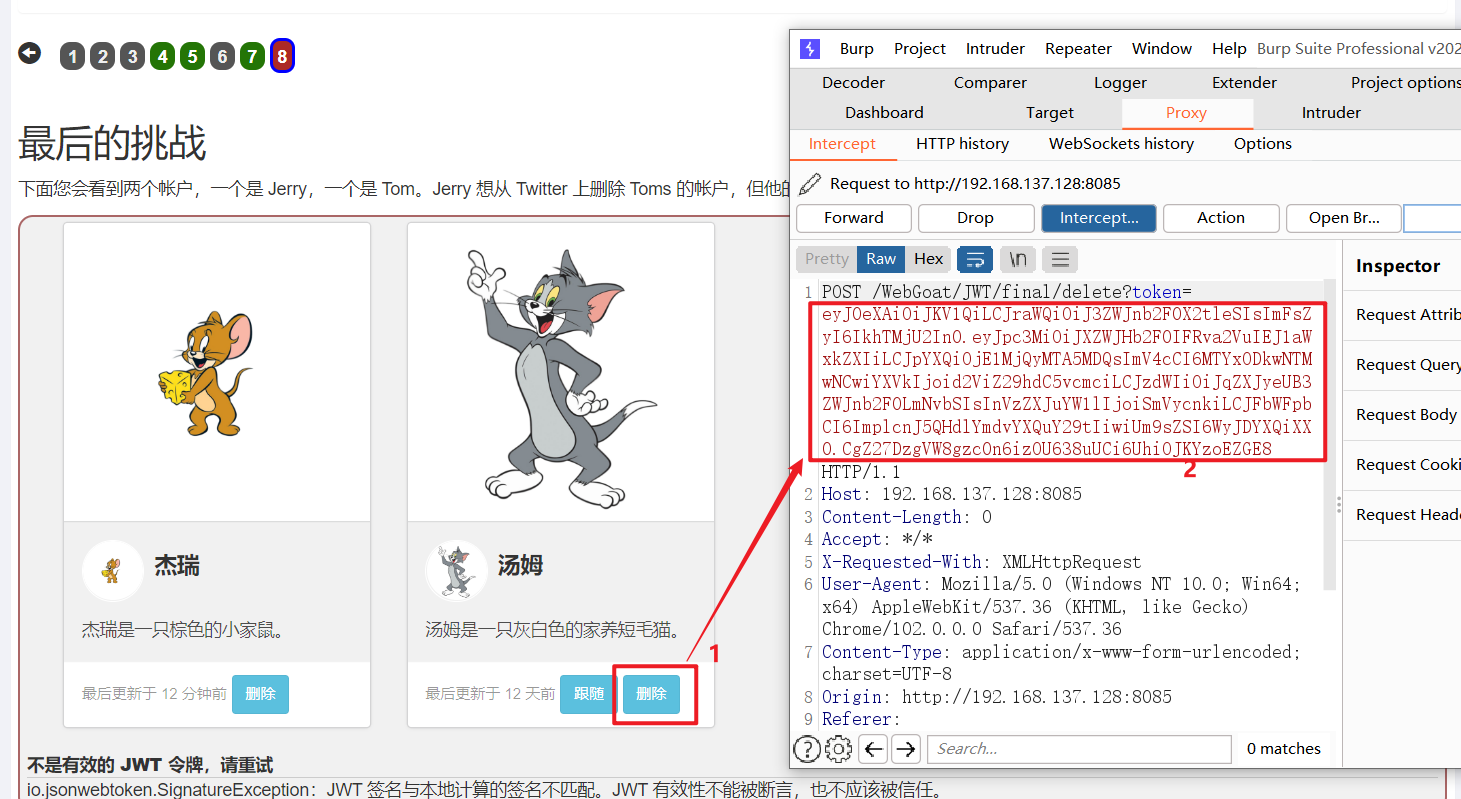The width and height of the screenshot is (1461, 799).
Task: Switch message view to Pretty
Action: coord(827,259)
